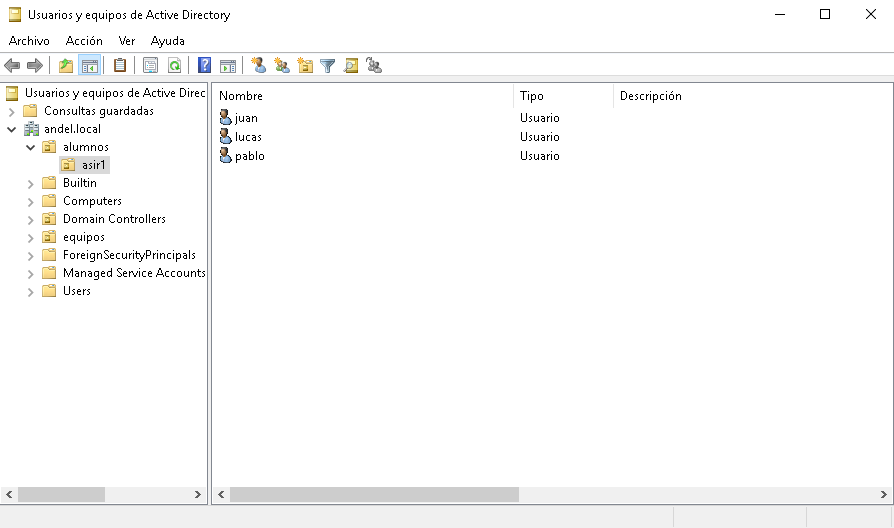Expand the ForeignSecurityPrincipals node
The width and height of the screenshot is (894, 528).
tap(31, 255)
